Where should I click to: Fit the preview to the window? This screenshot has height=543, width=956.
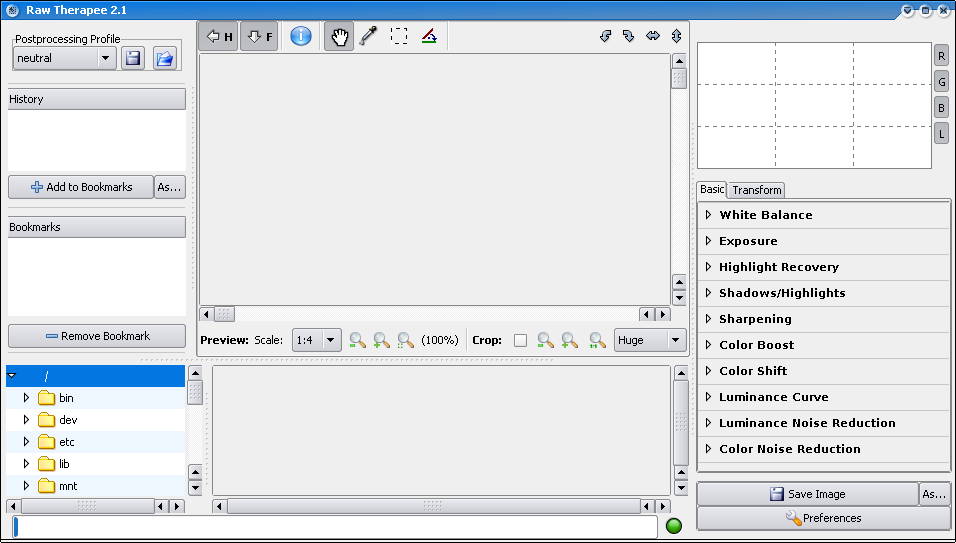tap(405, 340)
